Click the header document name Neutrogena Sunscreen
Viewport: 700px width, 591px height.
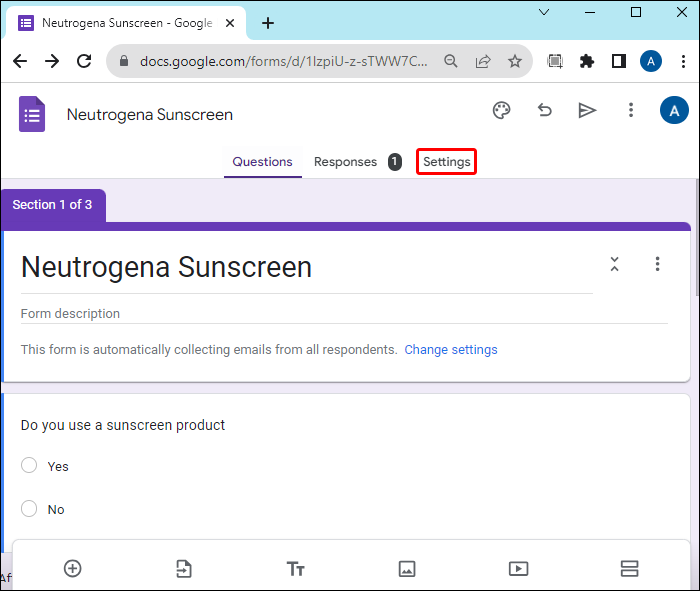coord(150,115)
